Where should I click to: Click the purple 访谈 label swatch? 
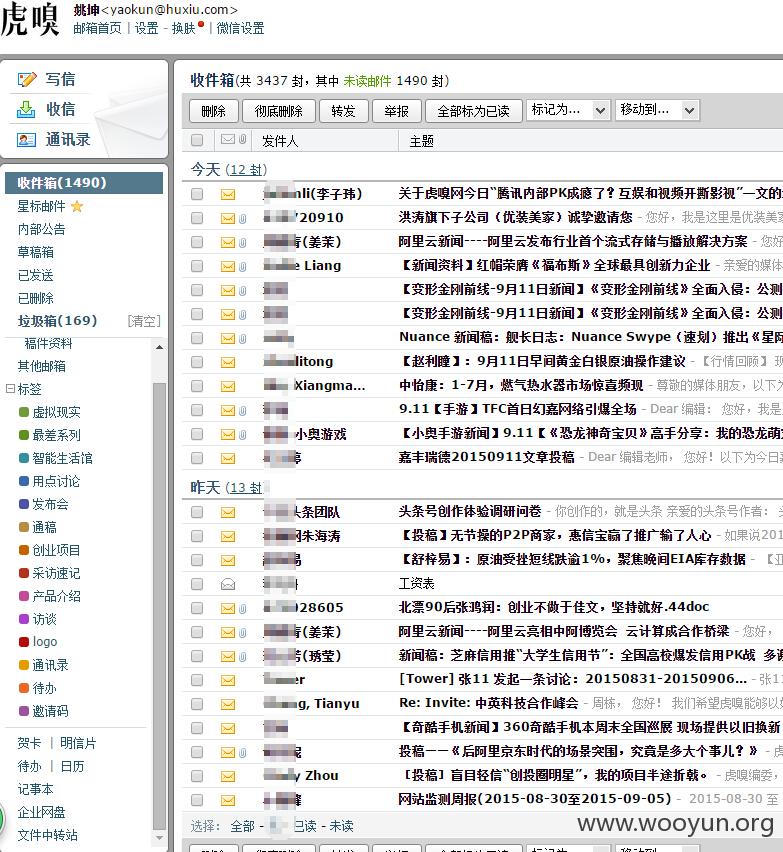24,619
